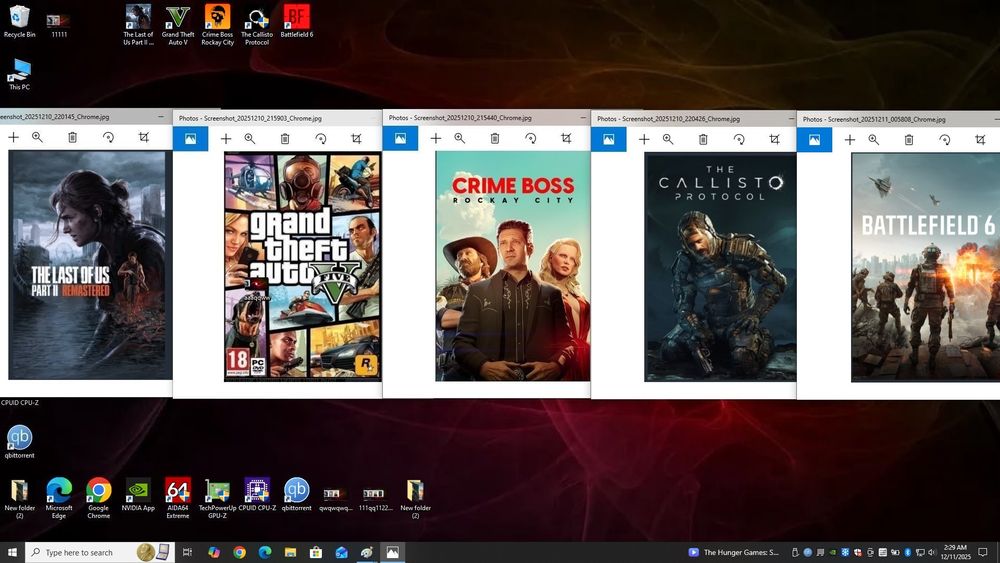Zoom the GTA V photo with the magnifier icon
Viewport: 1000px width, 563px height.
249,139
